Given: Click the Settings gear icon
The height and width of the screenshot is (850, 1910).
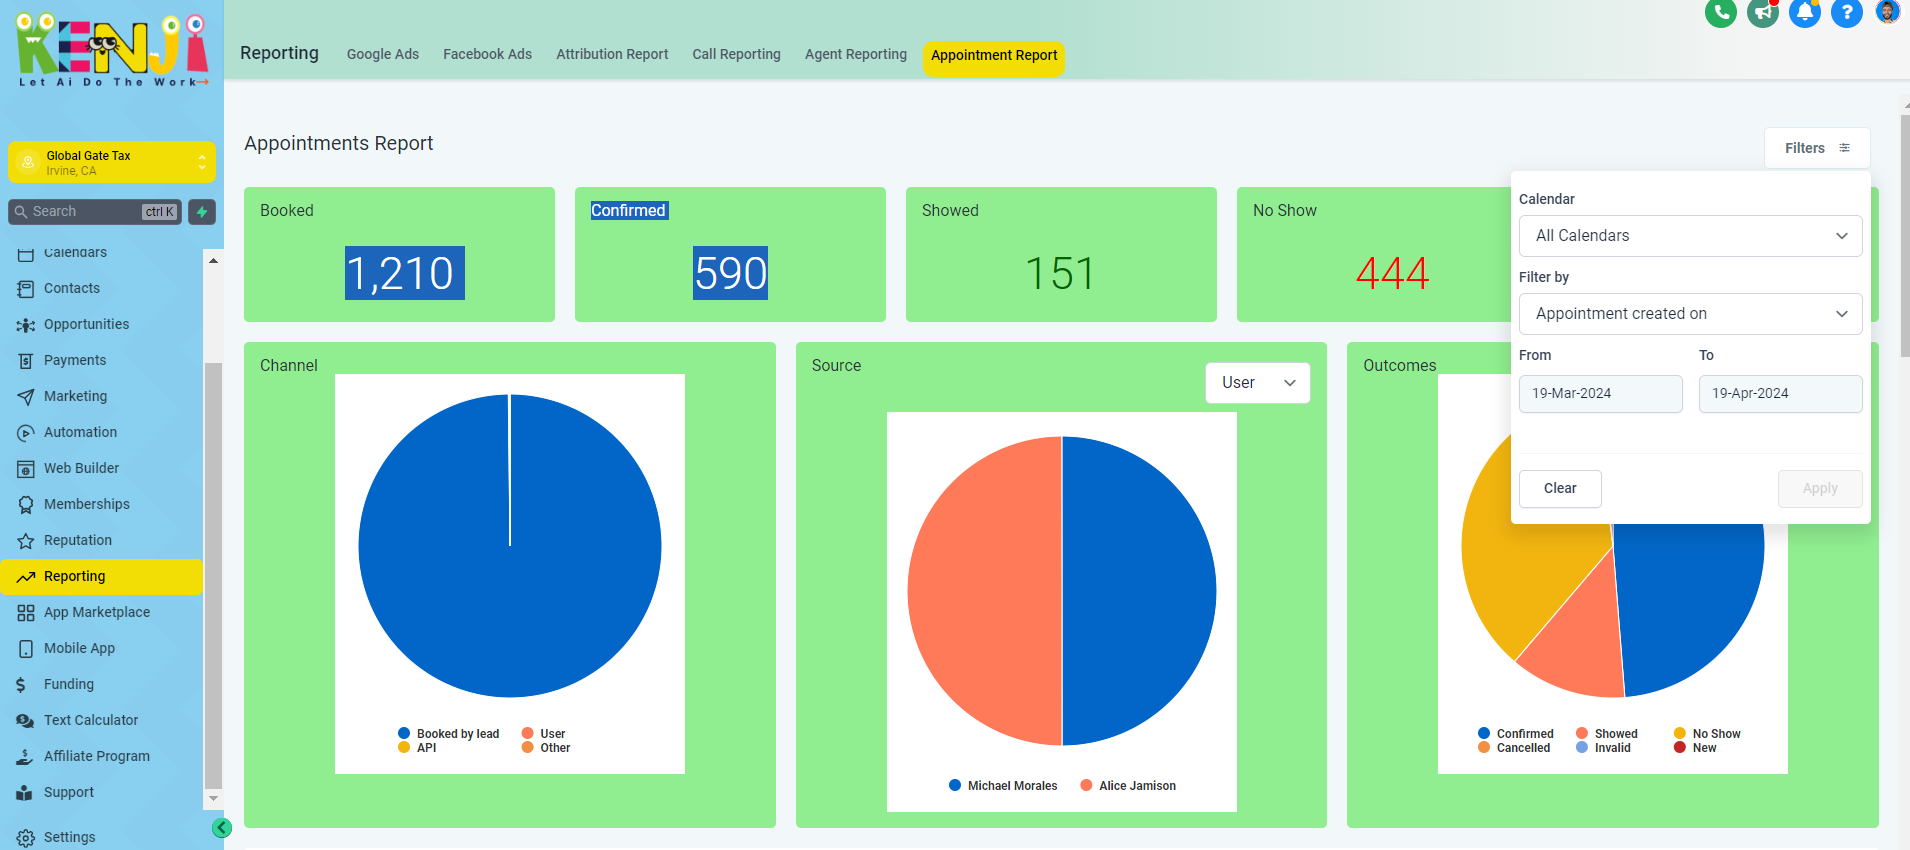Looking at the screenshot, I should (x=26, y=838).
